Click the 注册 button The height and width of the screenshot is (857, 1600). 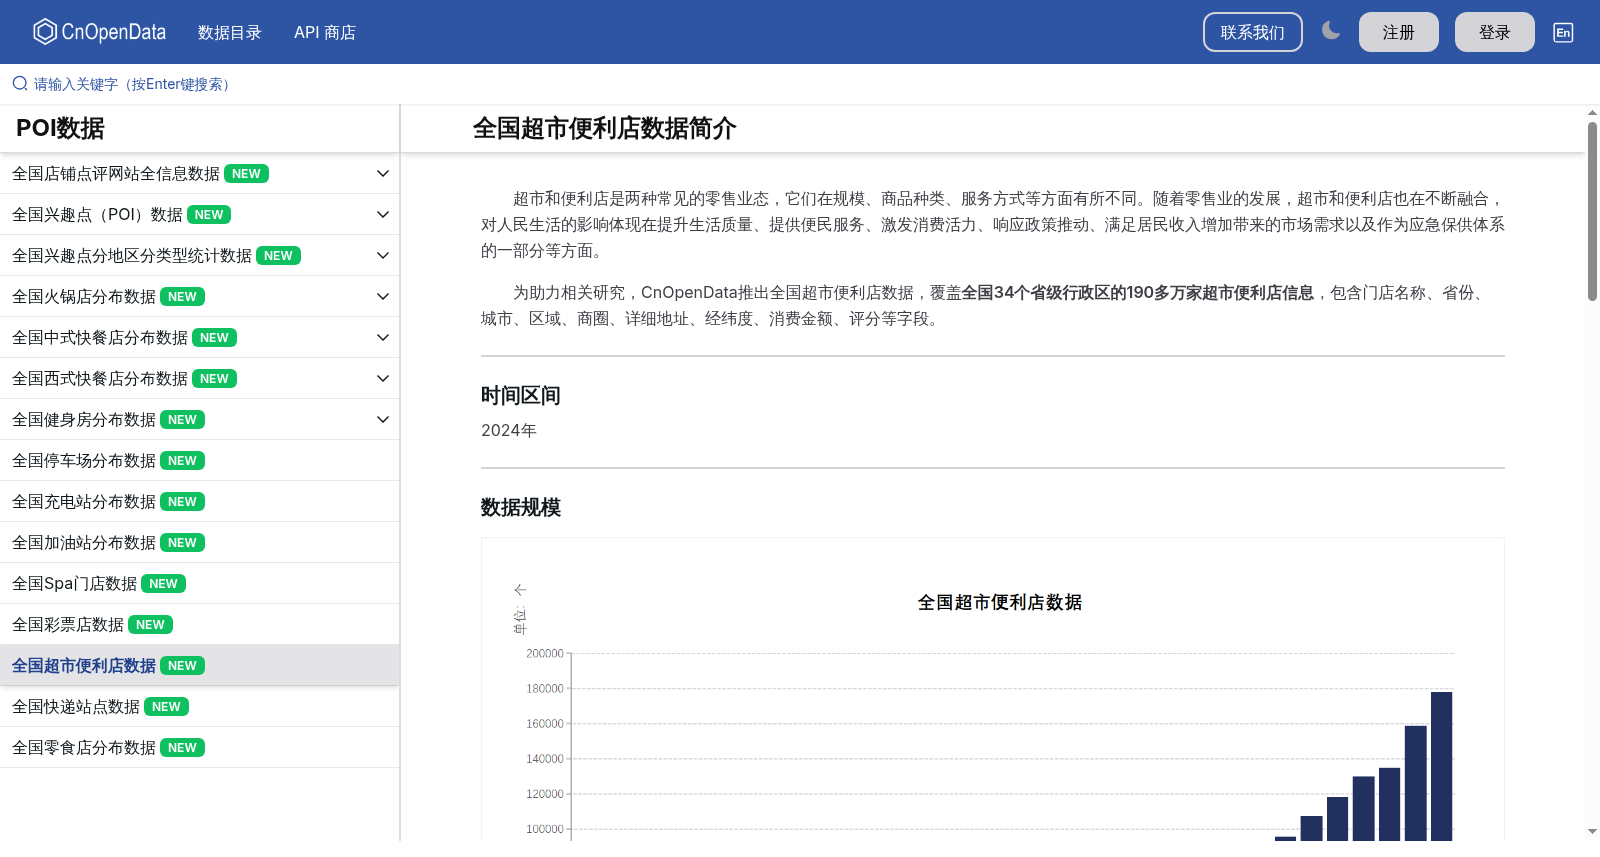[x=1398, y=32]
